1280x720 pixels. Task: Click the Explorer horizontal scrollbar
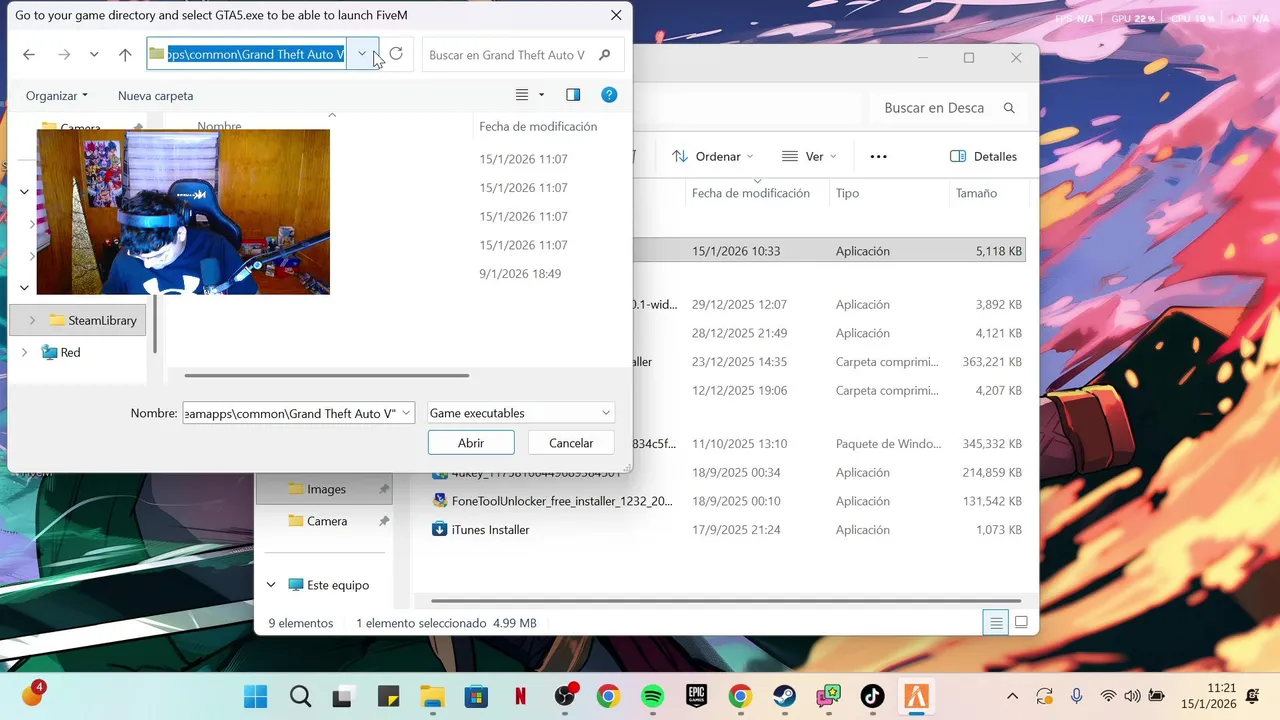pyautogui.click(x=725, y=602)
